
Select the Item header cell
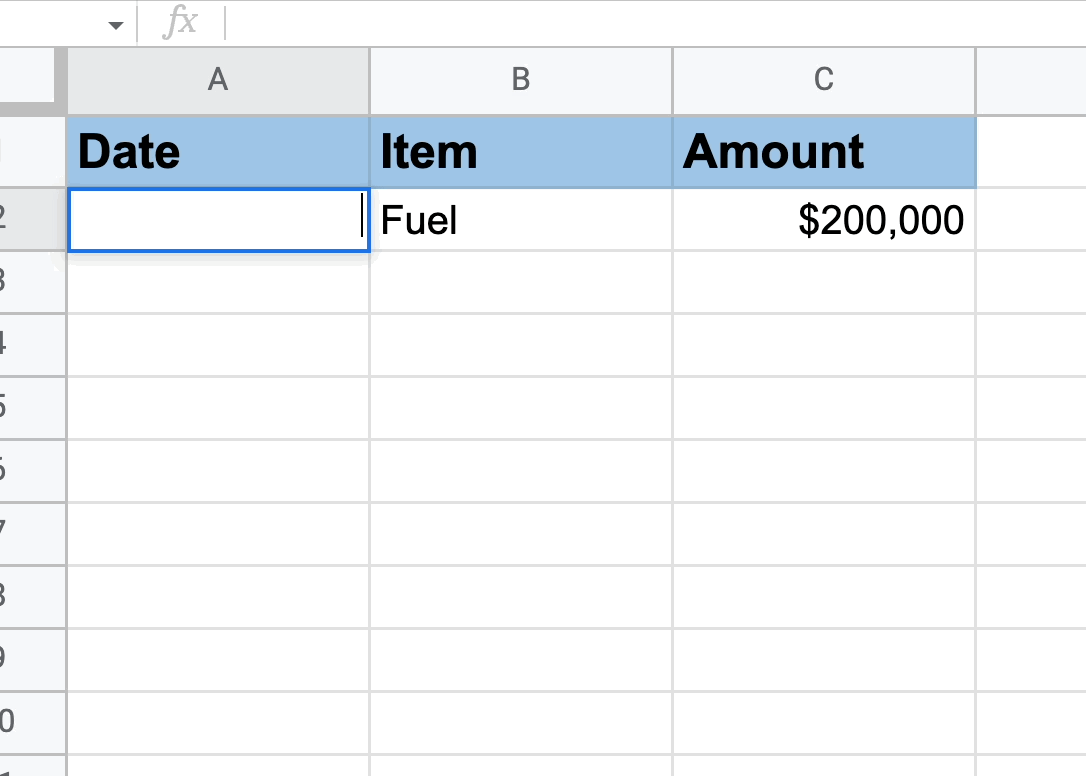pyautogui.click(x=521, y=152)
